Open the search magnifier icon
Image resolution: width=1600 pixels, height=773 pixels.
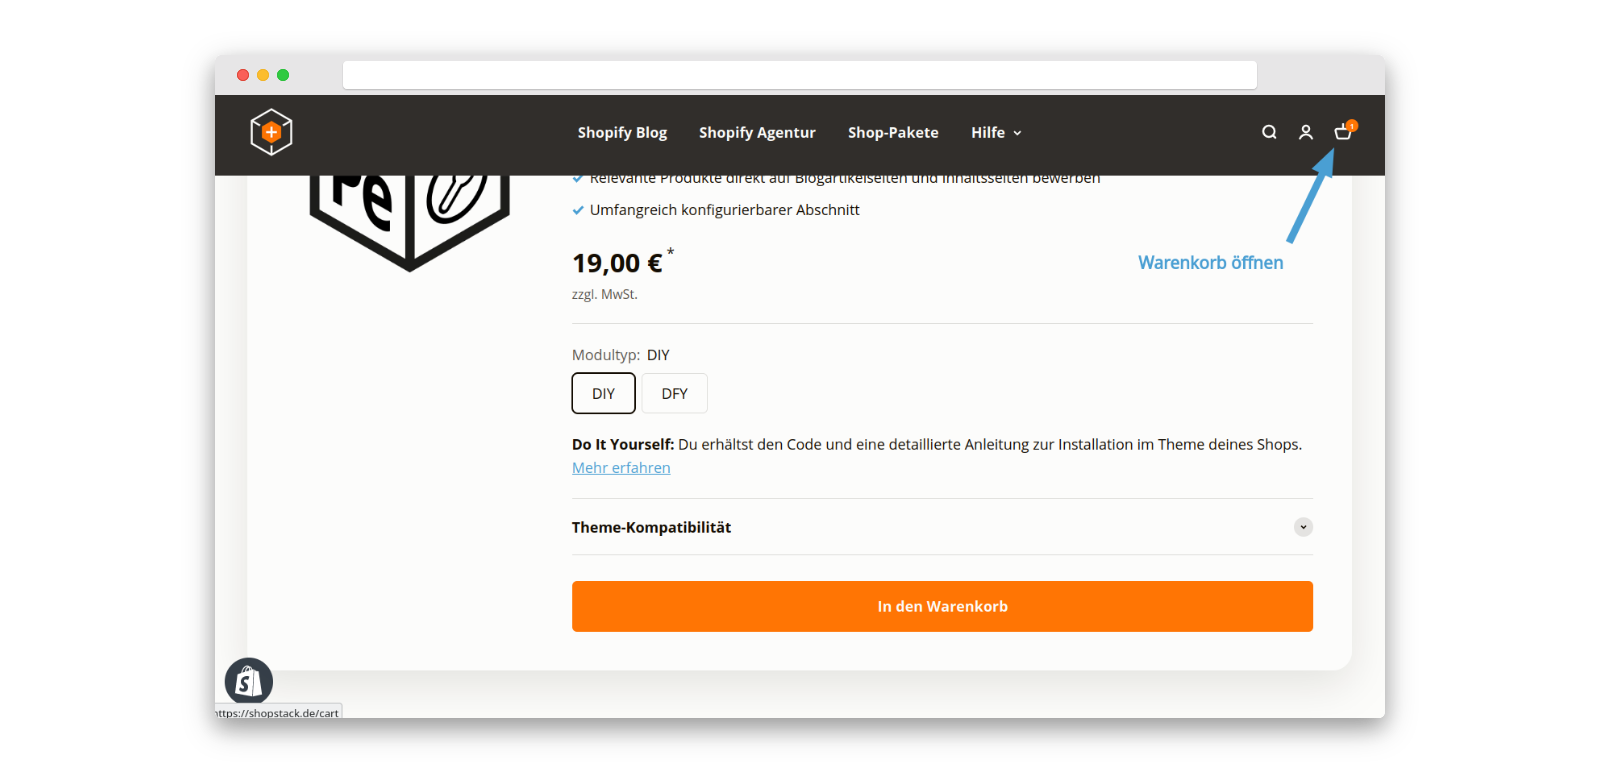[x=1269, y=132]
